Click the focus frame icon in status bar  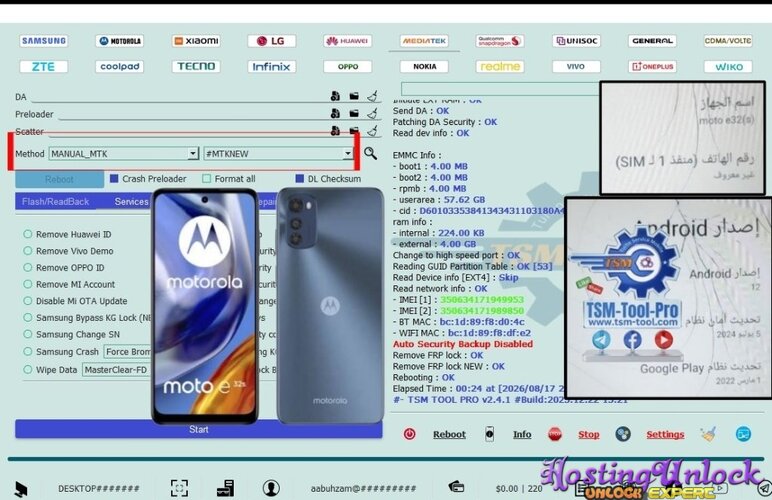(179, 488)
